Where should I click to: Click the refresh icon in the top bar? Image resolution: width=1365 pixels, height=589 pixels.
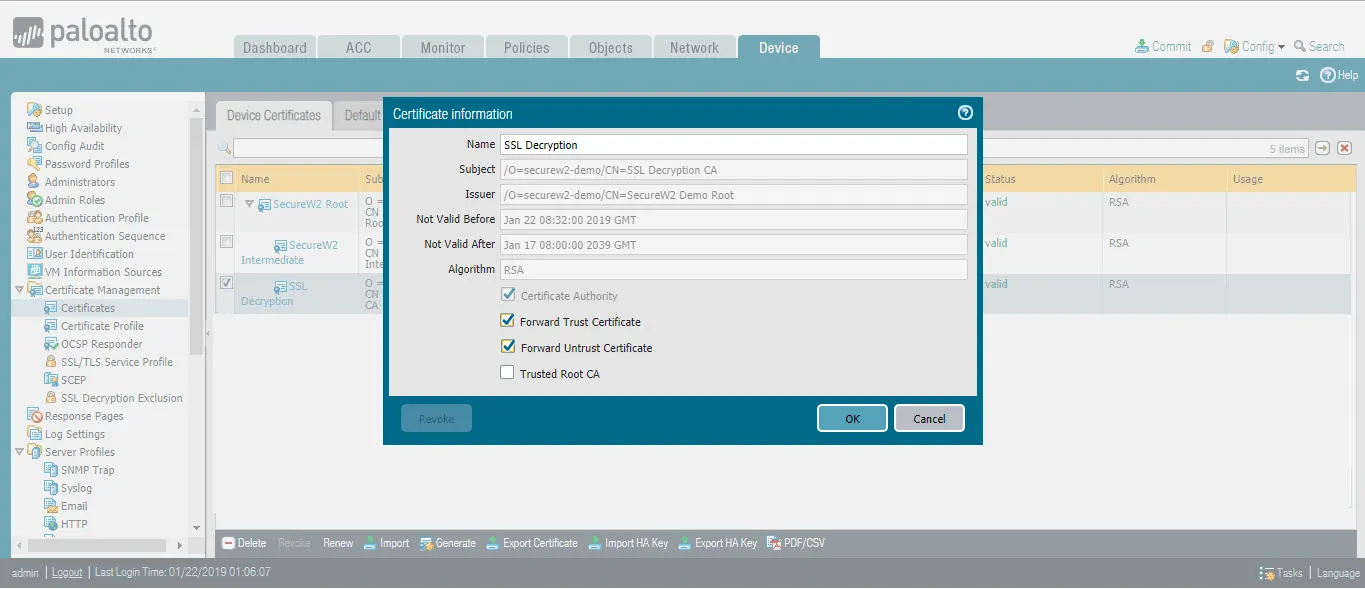1302,76
